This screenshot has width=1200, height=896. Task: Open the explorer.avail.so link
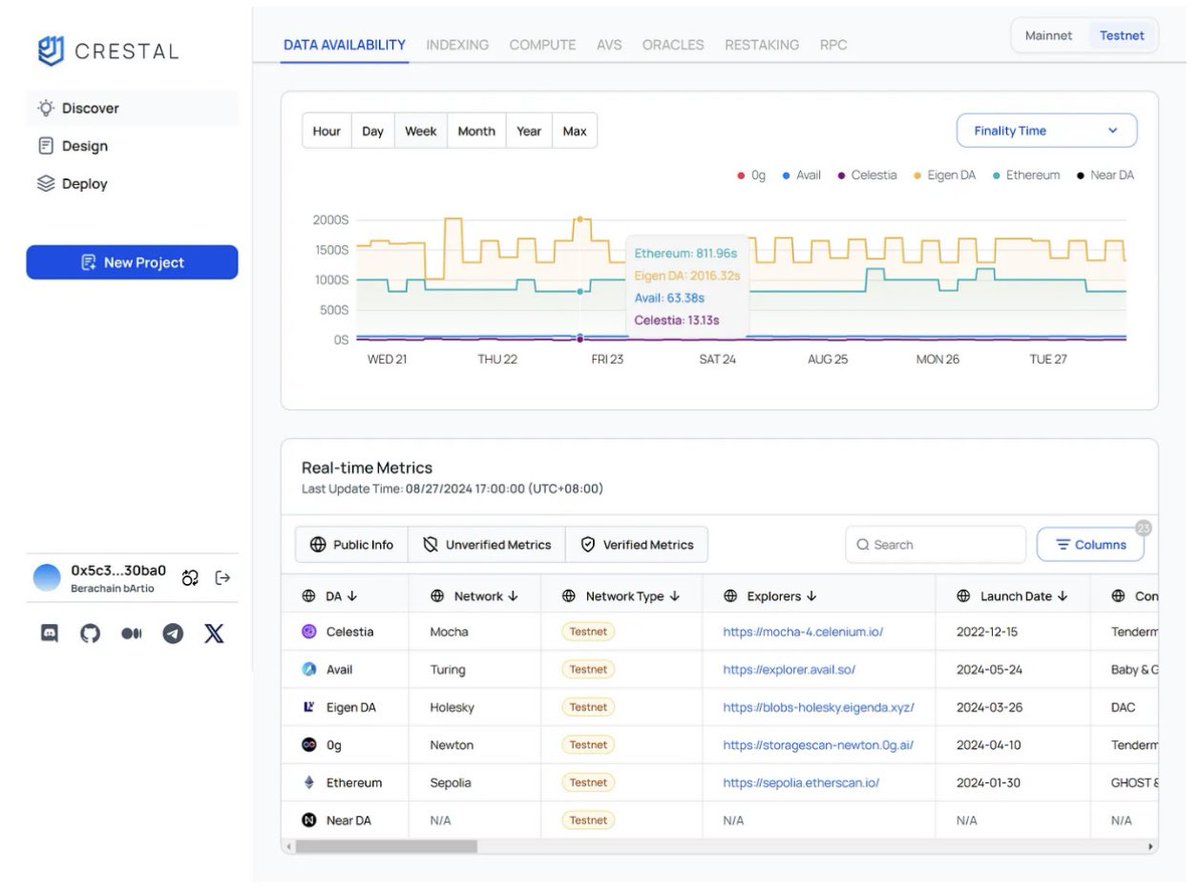tap(789, 670)
